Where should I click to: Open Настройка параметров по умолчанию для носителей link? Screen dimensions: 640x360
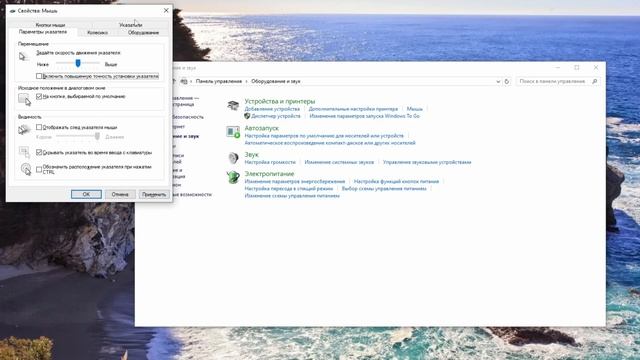[324, 136]
